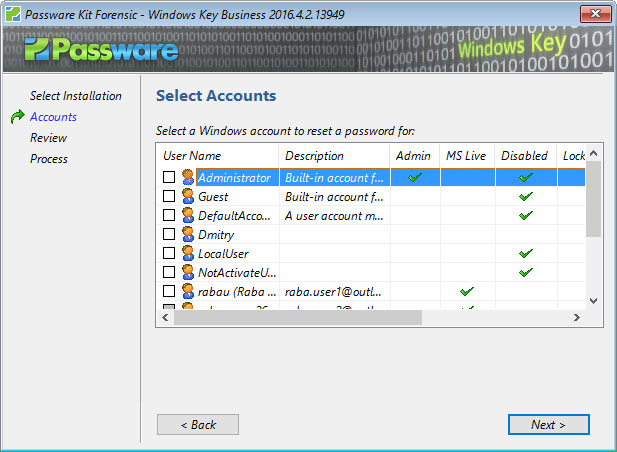617x452 pixels.
Task: Open the Process step in sidebar
Action: (49, 159)
